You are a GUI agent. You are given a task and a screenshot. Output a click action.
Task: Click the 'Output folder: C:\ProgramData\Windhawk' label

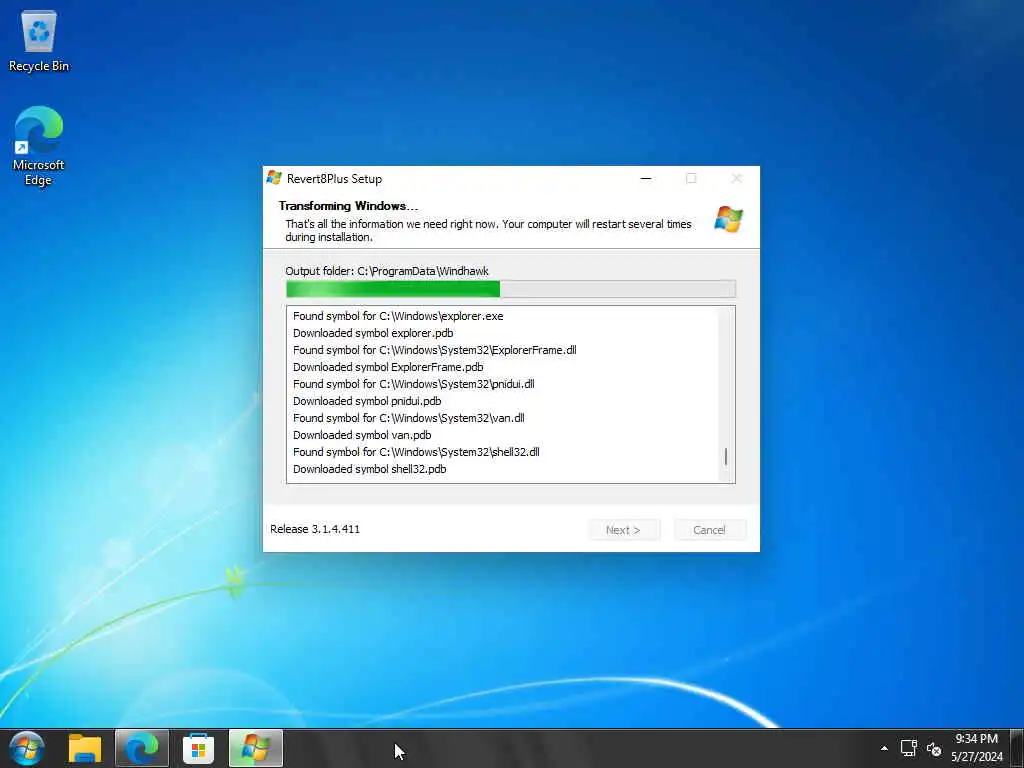click(387, 271)
